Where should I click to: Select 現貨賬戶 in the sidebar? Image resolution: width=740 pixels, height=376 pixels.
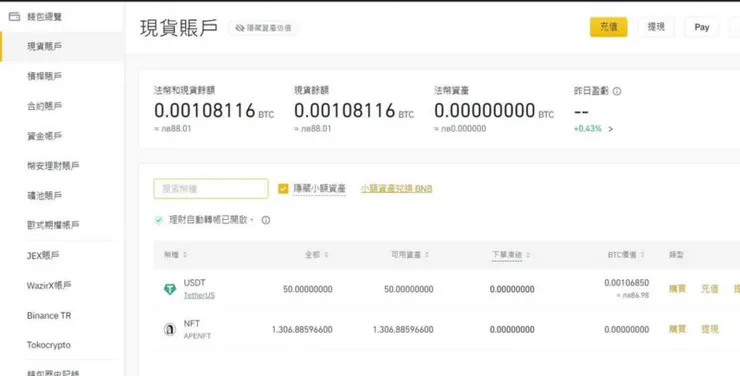(61, 46)
